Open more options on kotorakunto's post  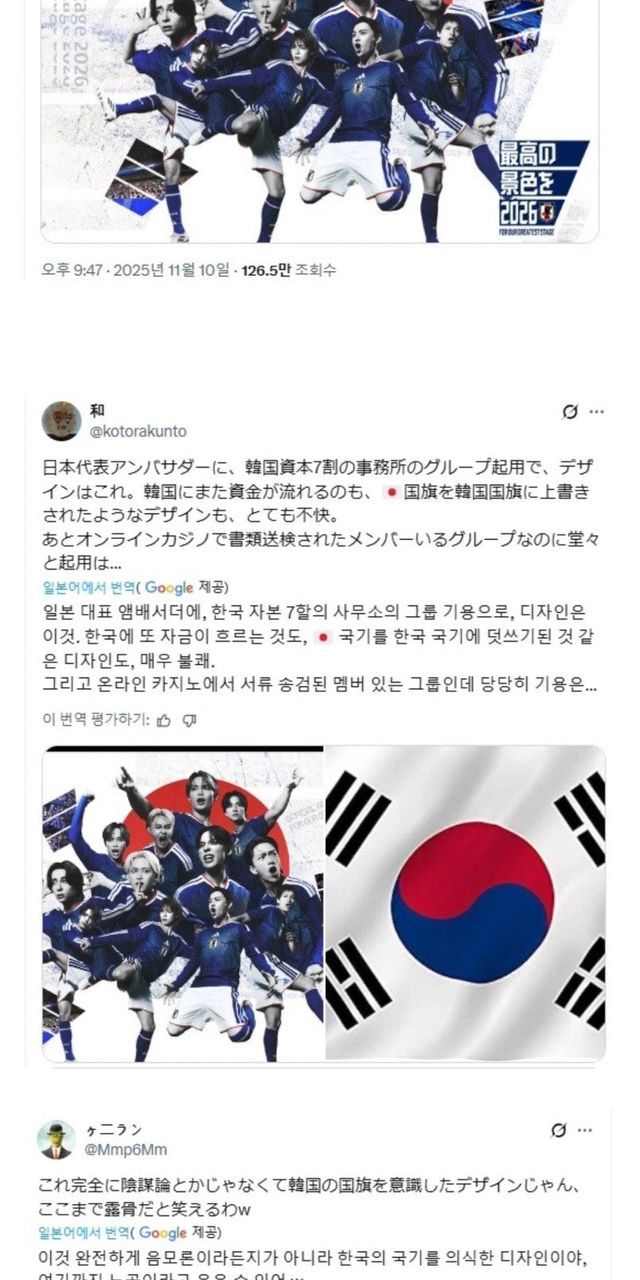click(x=597, y=411)
